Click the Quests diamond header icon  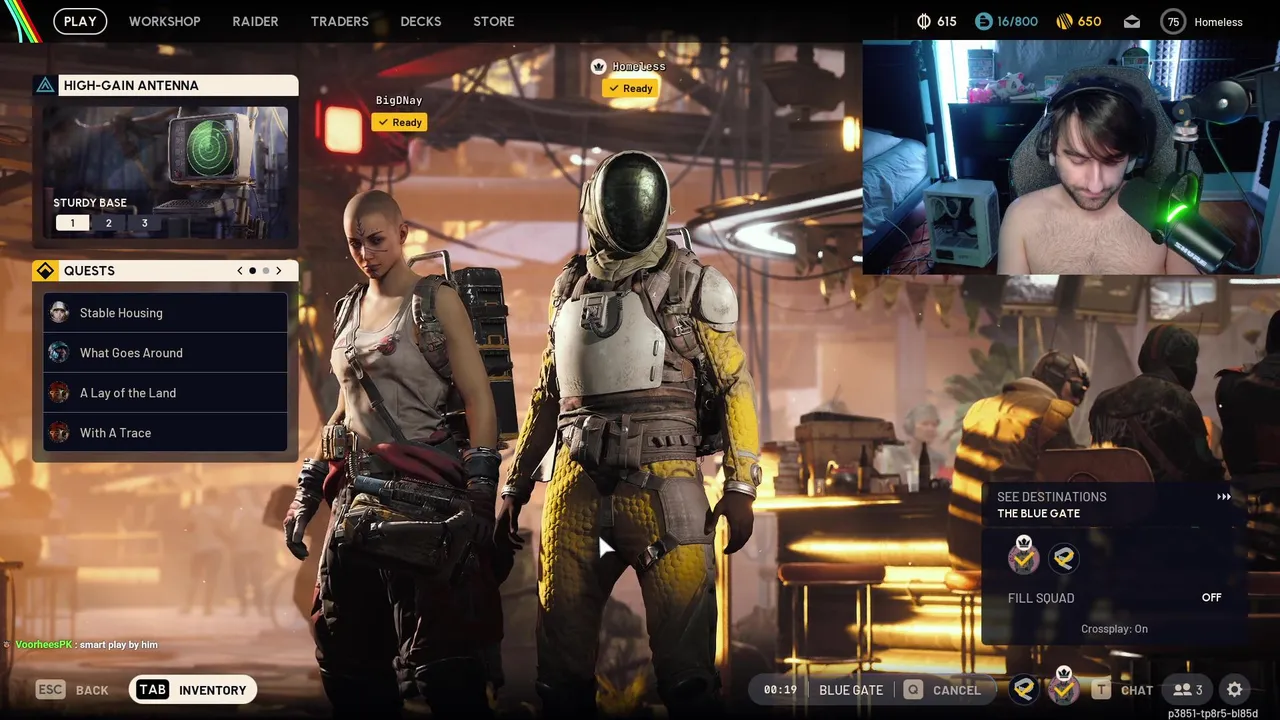pyautogui.click(x=45, y=271)
